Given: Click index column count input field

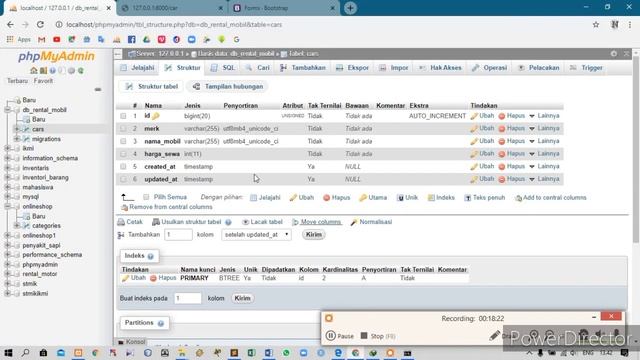Looking at the screenshot, I should point(188,298).
